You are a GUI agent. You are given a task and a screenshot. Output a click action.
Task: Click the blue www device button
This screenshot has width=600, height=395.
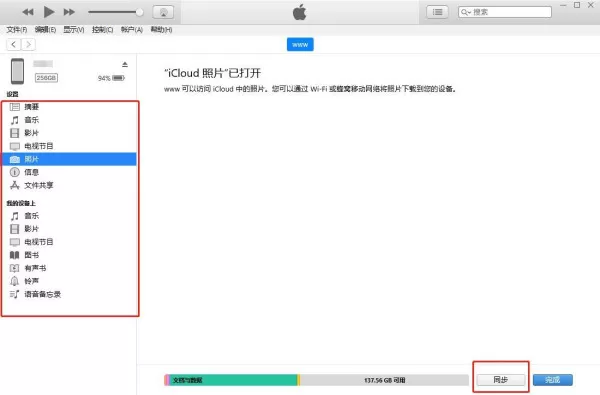(300, 44)
